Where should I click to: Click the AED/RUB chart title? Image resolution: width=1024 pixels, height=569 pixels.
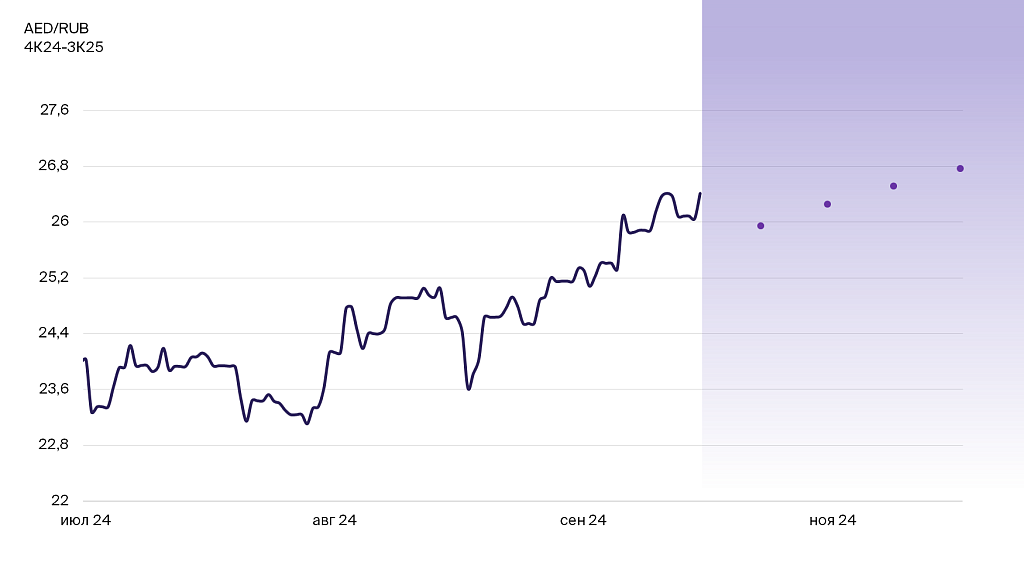tap(56, 28)
